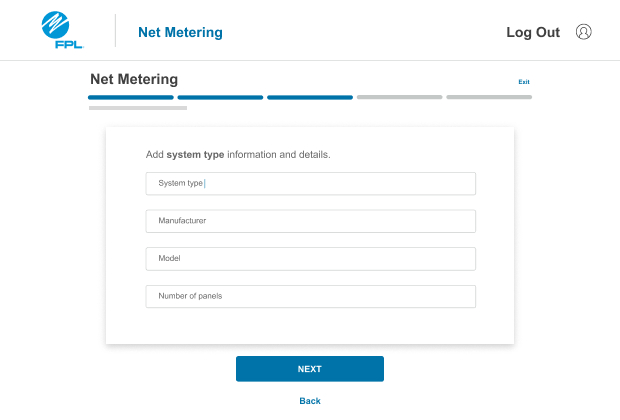Image resolution: width=620 pixels, height=420 pixels.
Task: Click the vertical divider beside the FPL logo
Action: (115, 30)
